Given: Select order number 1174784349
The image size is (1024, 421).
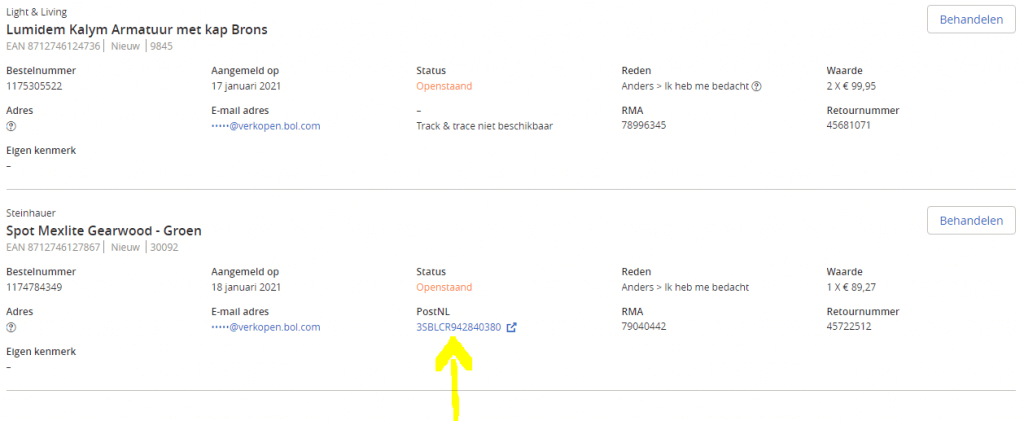Looking at the screenshot, I should [34, 287].
